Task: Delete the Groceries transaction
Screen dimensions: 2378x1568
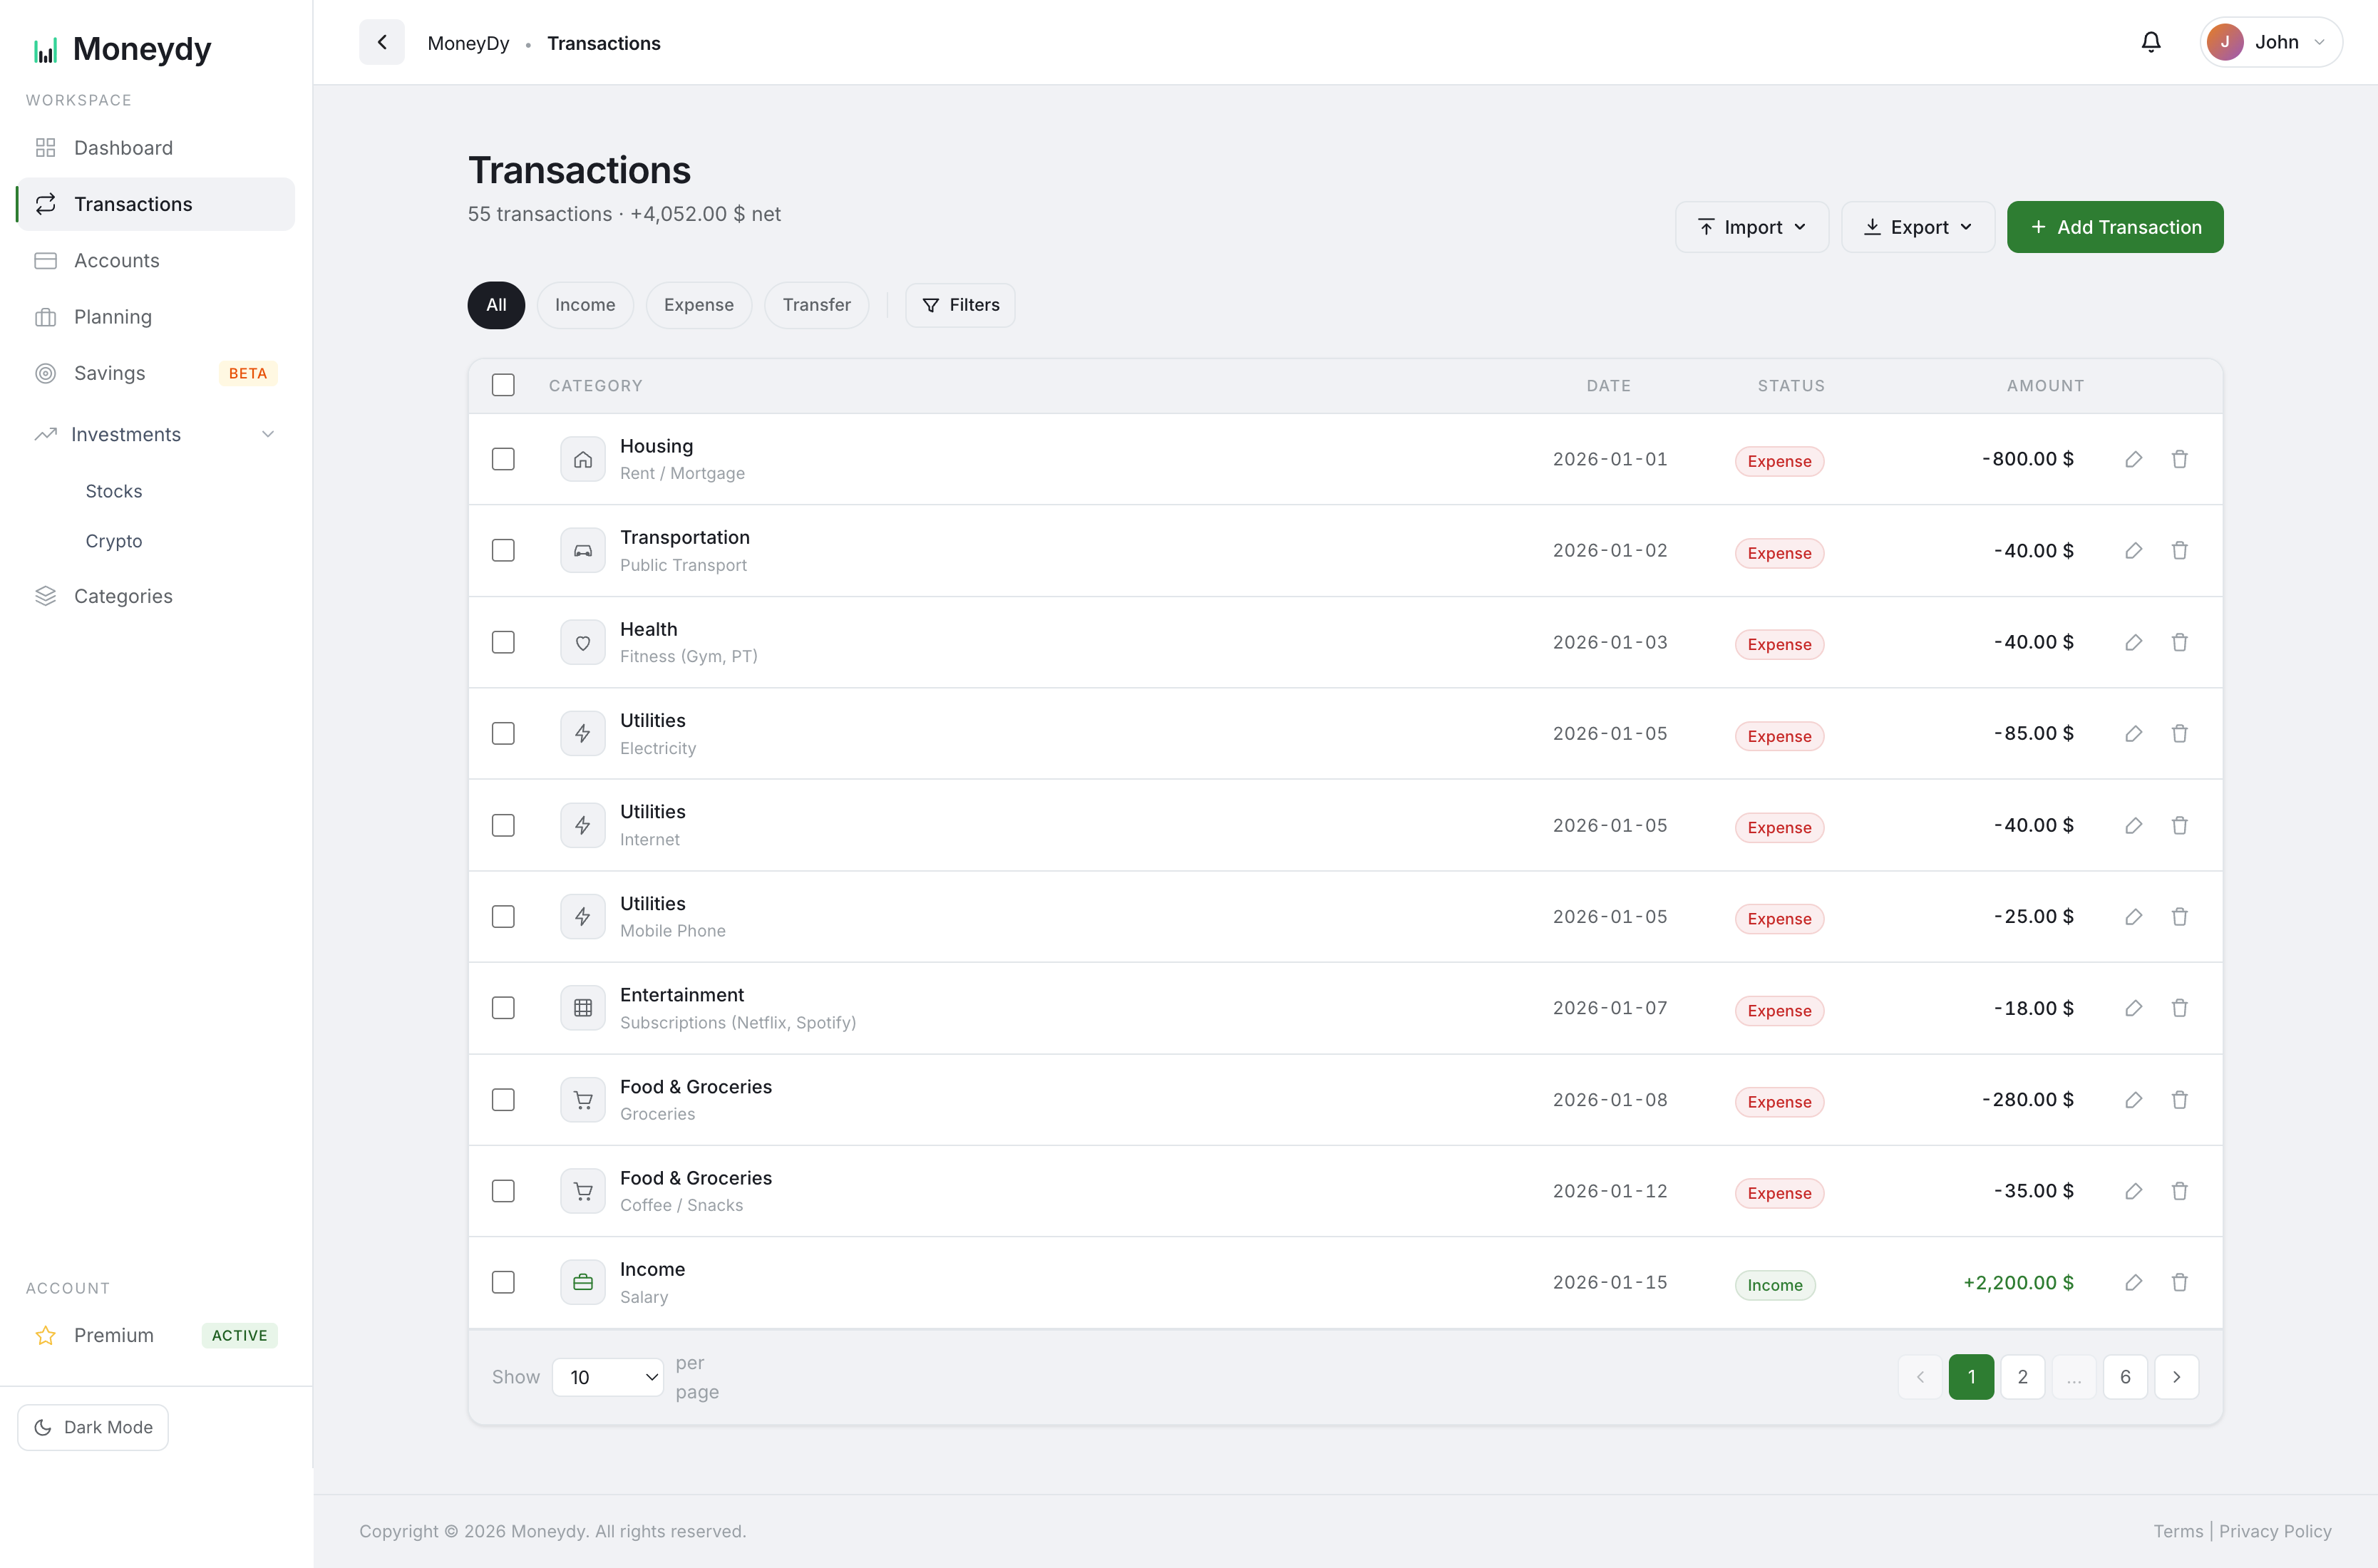Action: coord(2180,1100)
